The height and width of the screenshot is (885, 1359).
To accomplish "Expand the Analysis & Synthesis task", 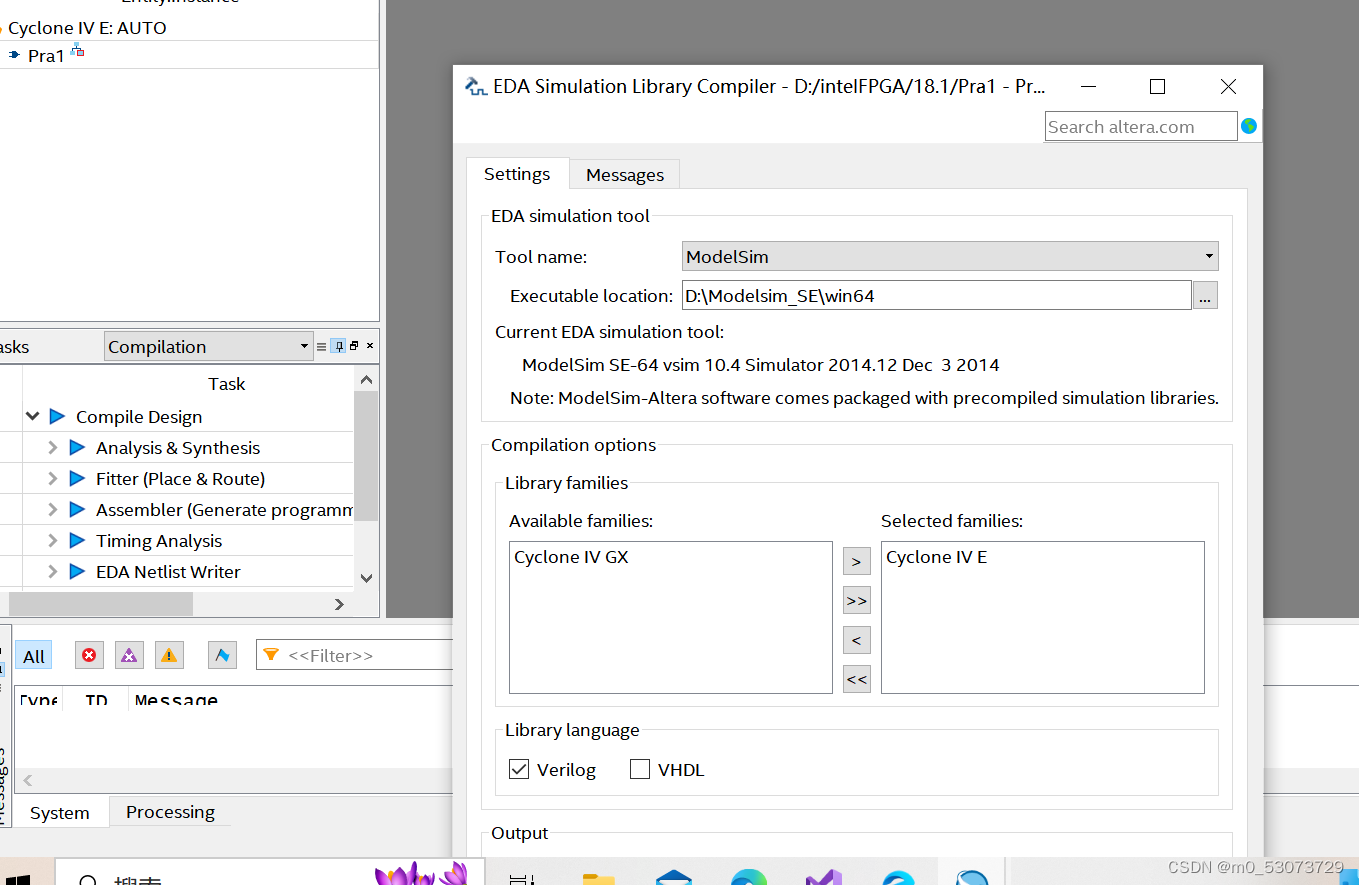I will pos(53,448).
